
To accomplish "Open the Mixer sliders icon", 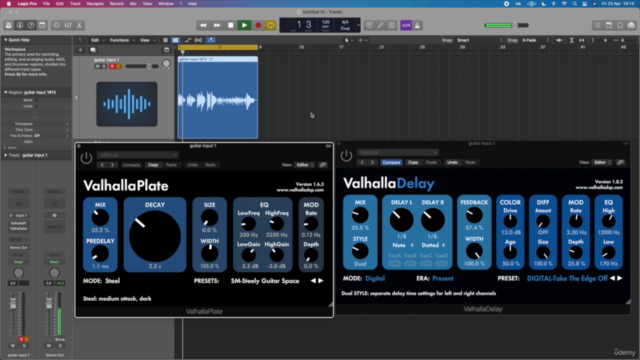I will click(x=68, y=25).
